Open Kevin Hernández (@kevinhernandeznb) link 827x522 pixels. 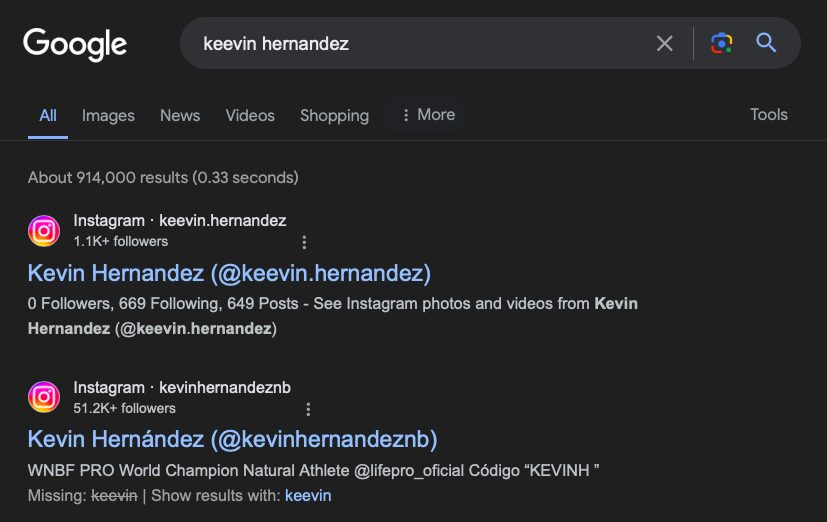click(232, 439)
